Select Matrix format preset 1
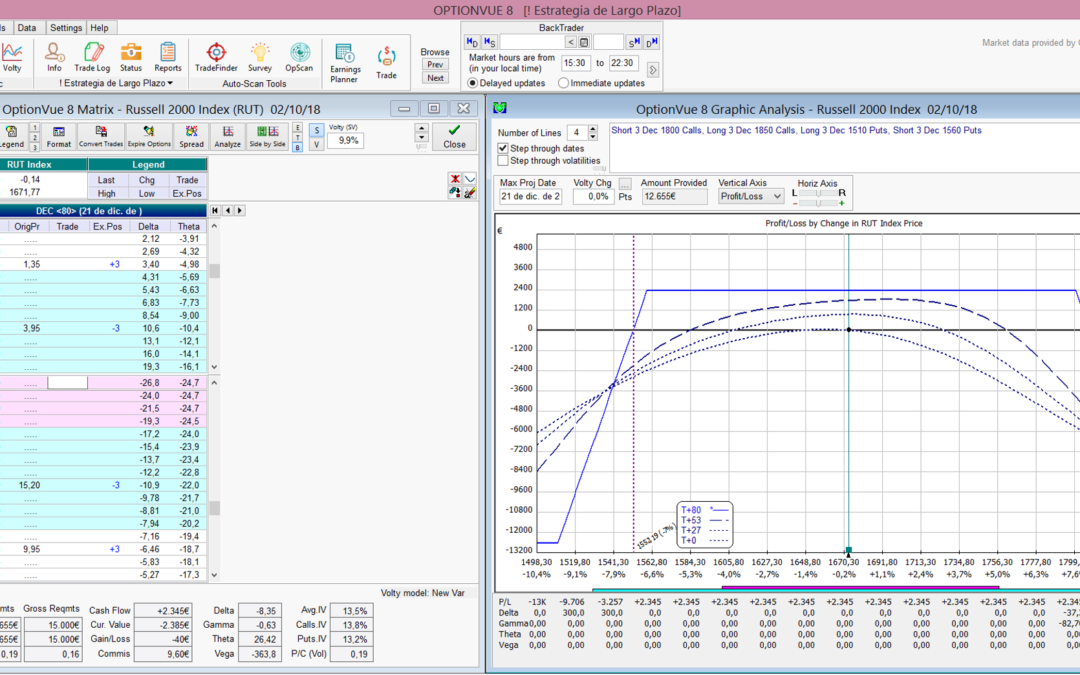Viewport: 1080px width, 675px height. tap(34, 127)
